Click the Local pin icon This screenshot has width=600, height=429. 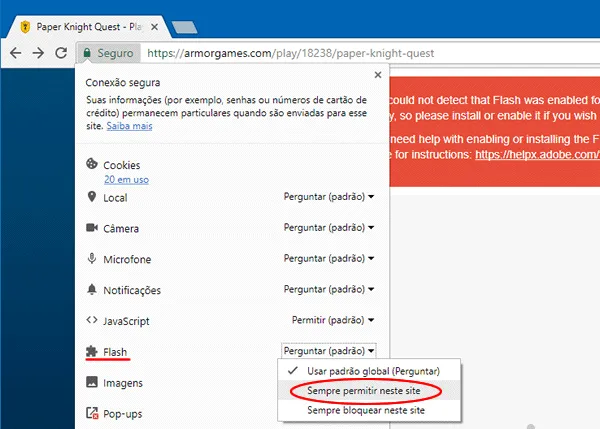(92, 197)
